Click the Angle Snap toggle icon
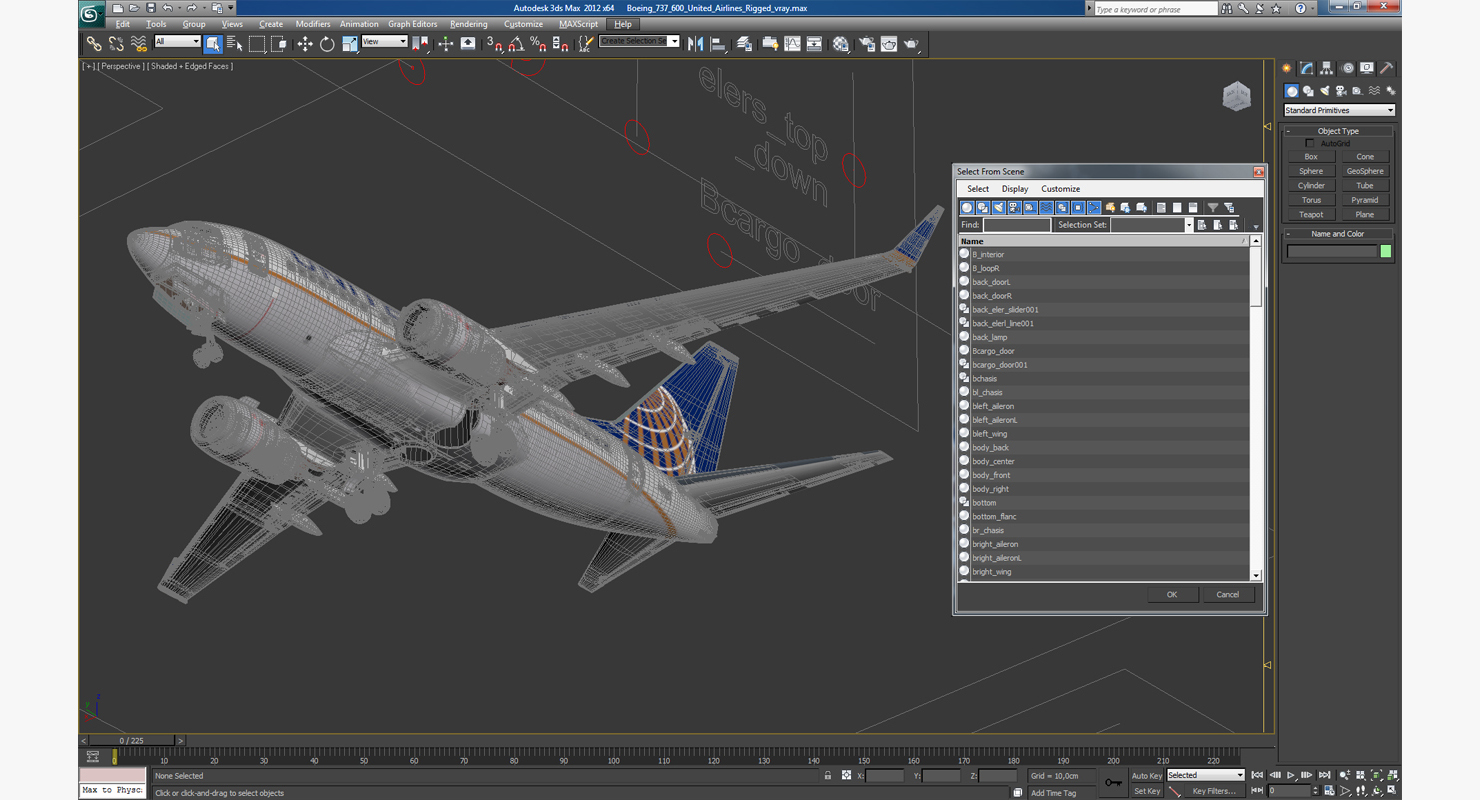 (x=516, y=43)
